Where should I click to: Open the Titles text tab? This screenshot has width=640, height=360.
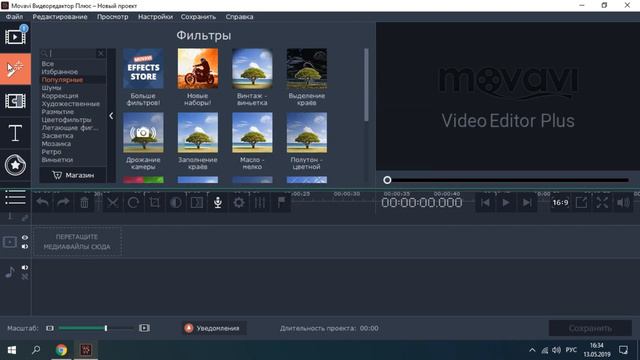click(15, 133)
